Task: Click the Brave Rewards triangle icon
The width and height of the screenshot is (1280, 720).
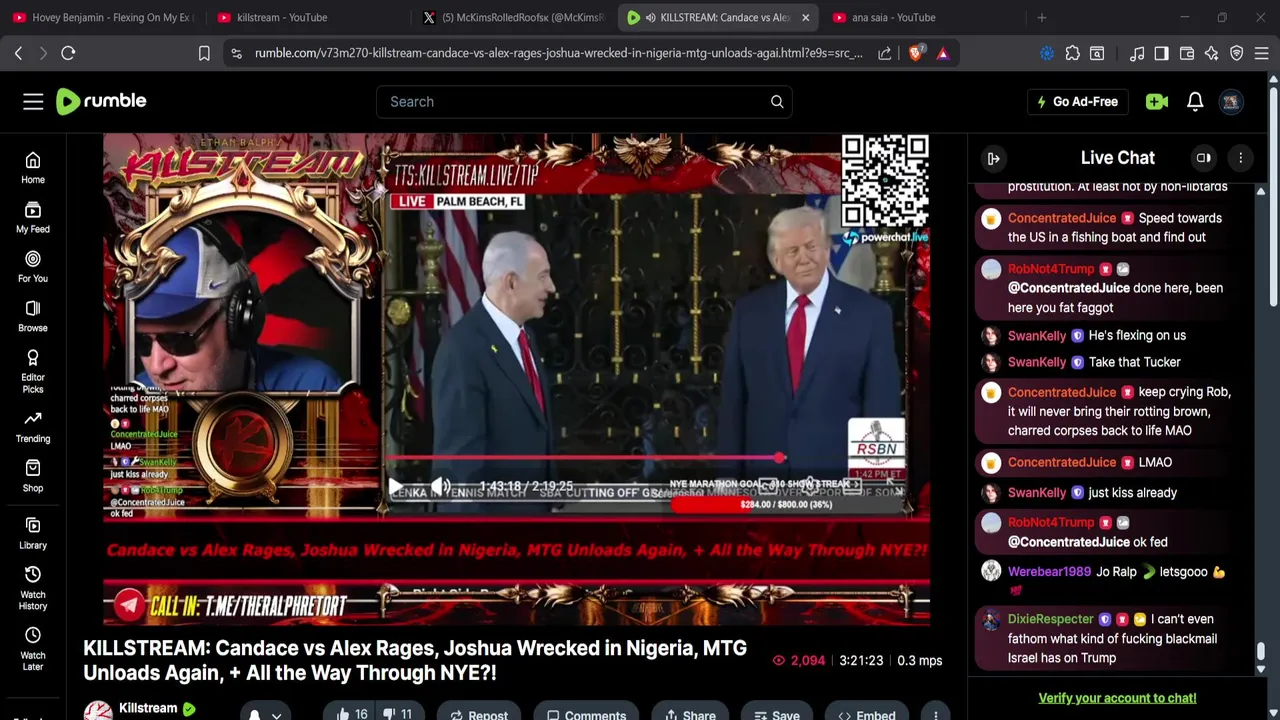Action: (x=942, y=53)
